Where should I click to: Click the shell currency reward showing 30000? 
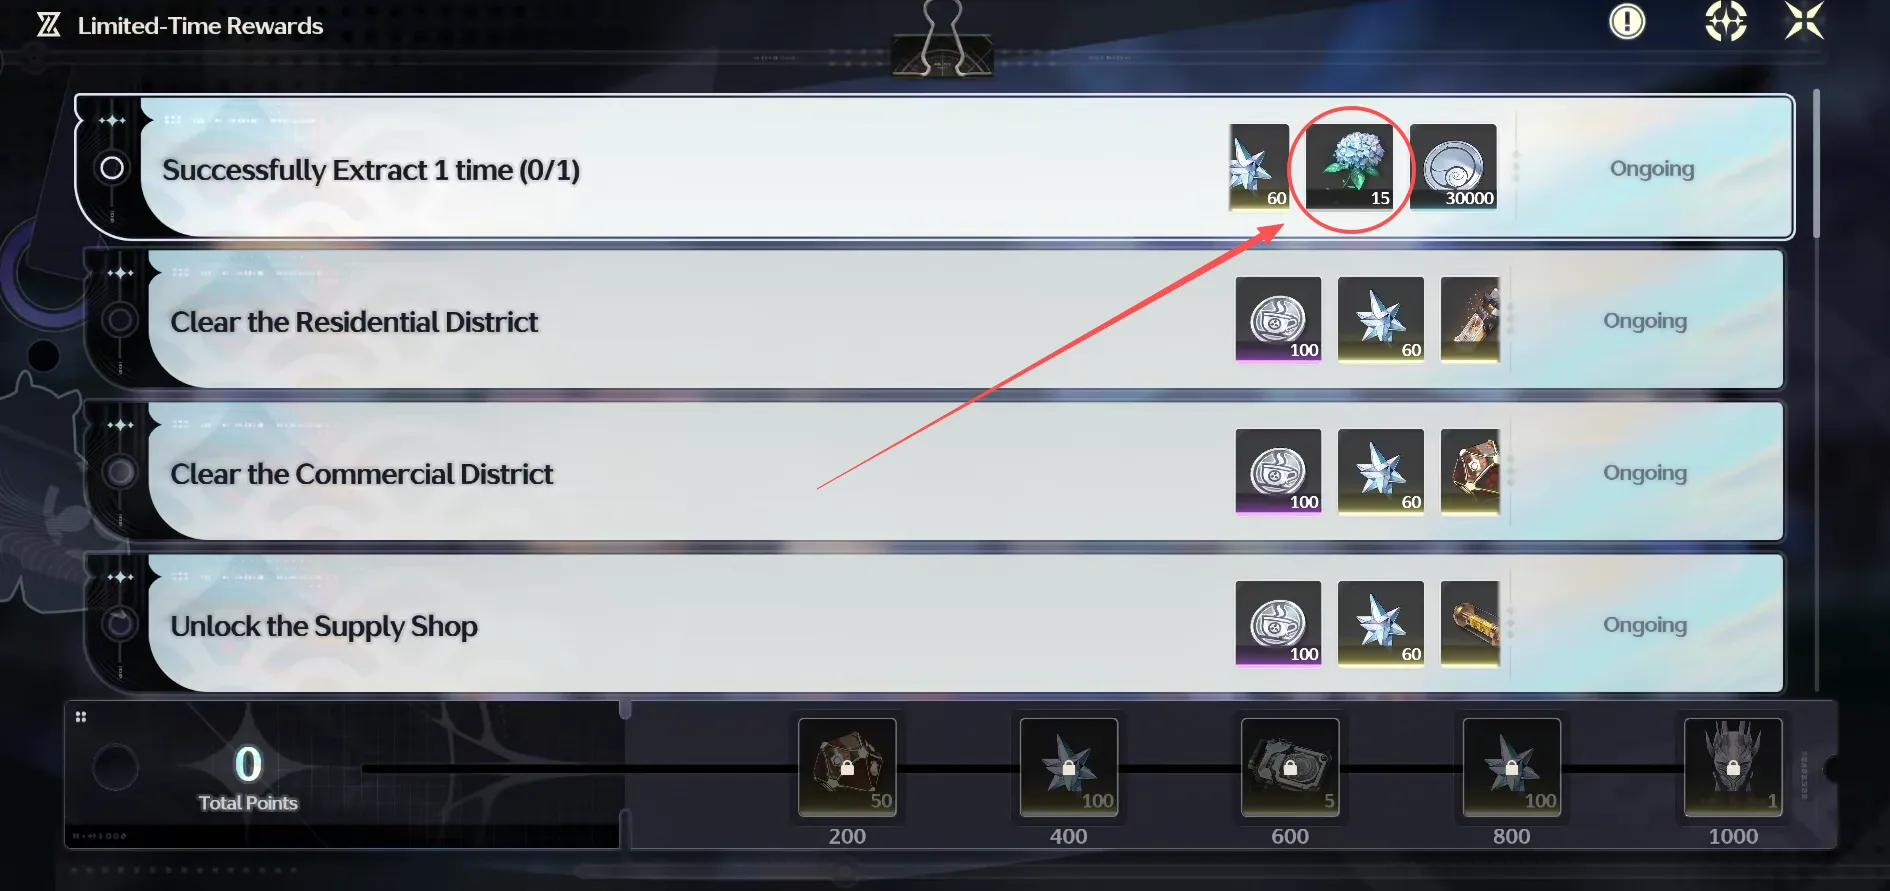point(1453,167)
